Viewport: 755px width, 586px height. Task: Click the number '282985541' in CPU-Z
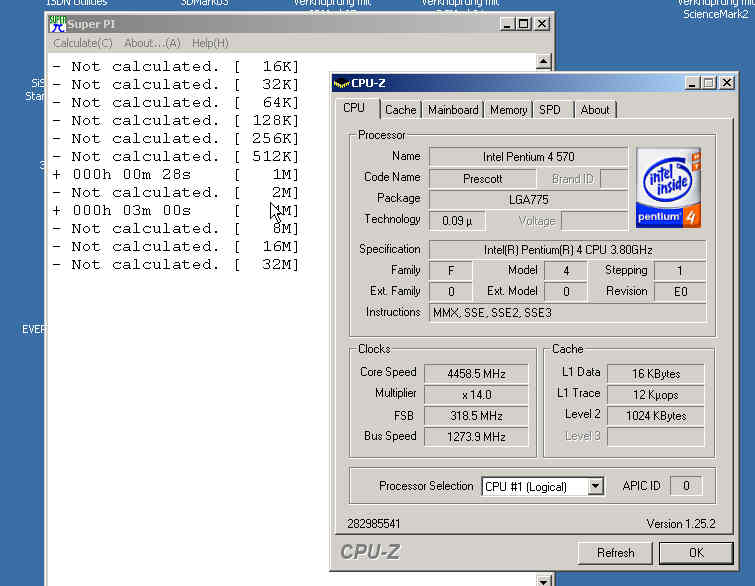(374, 523)
